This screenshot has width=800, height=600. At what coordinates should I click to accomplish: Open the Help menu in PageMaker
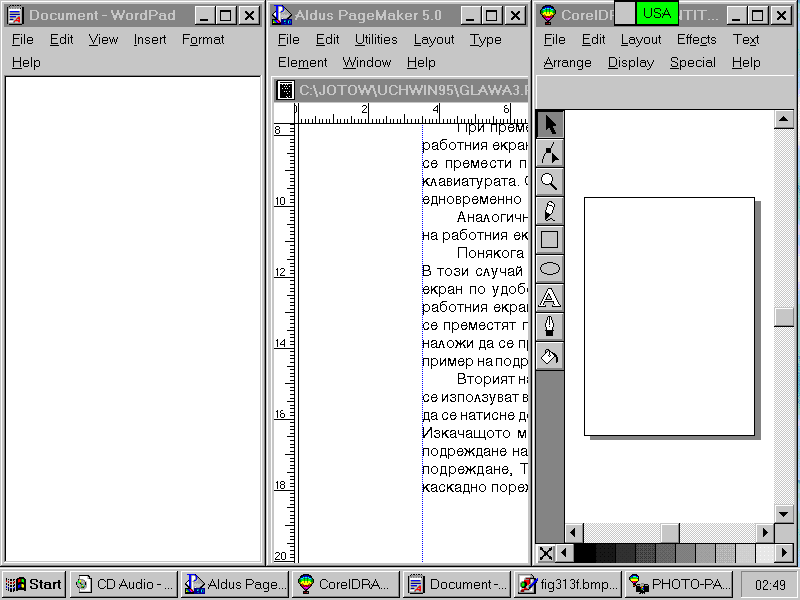421,62
